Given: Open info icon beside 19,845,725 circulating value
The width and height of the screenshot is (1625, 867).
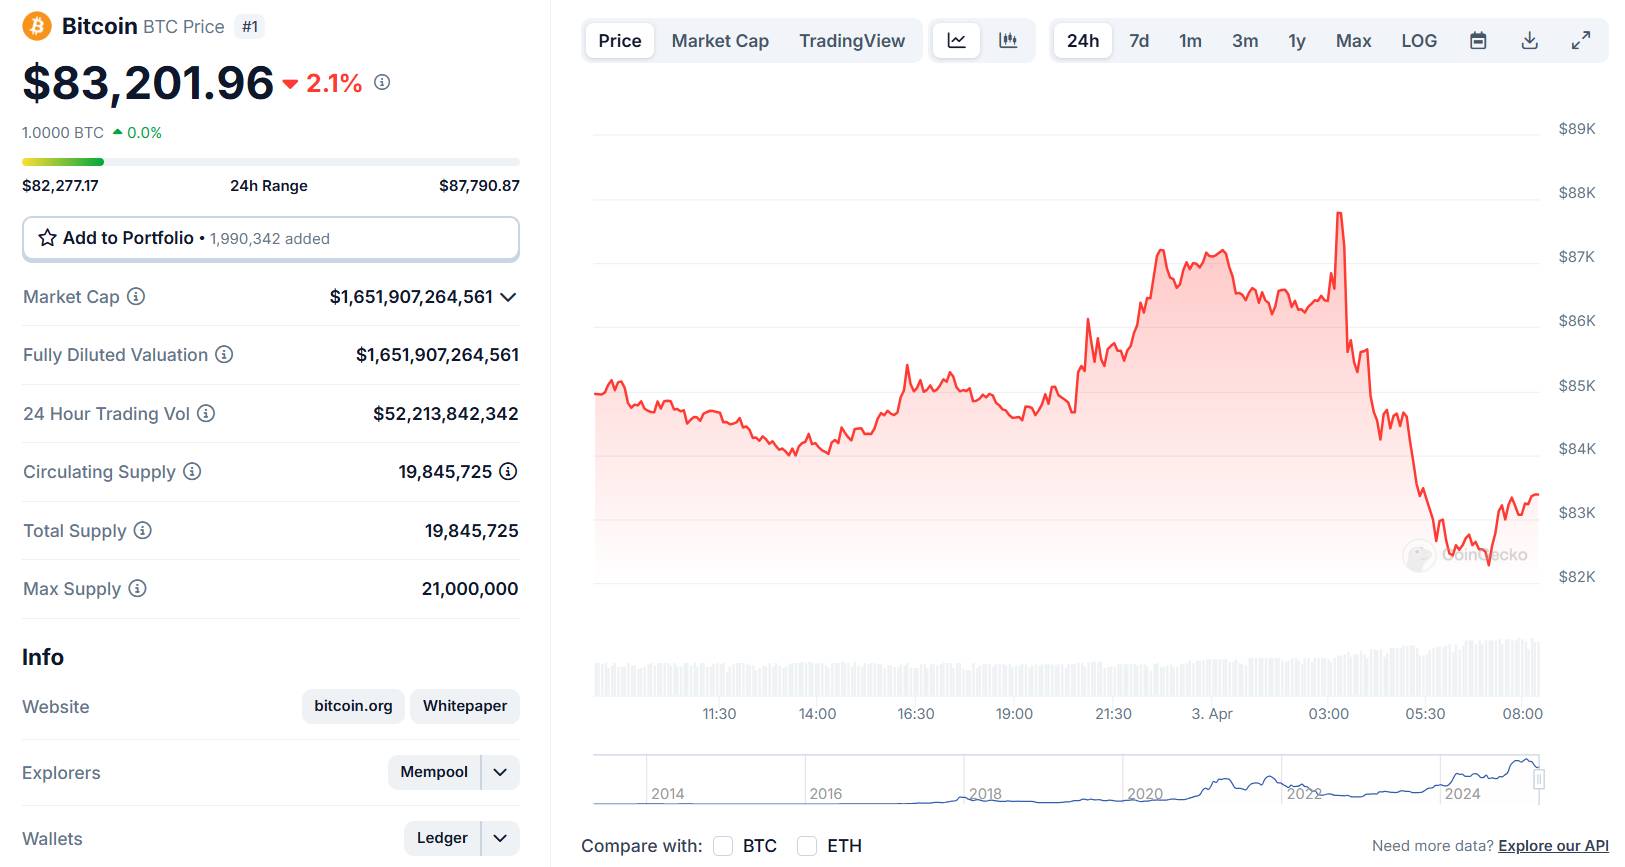Looking at the screenshot, I should tap(508, 471).
